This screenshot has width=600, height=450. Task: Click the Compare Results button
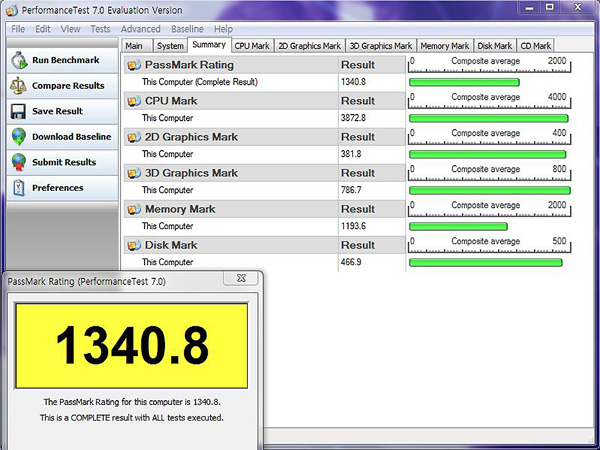coord(63,86)
